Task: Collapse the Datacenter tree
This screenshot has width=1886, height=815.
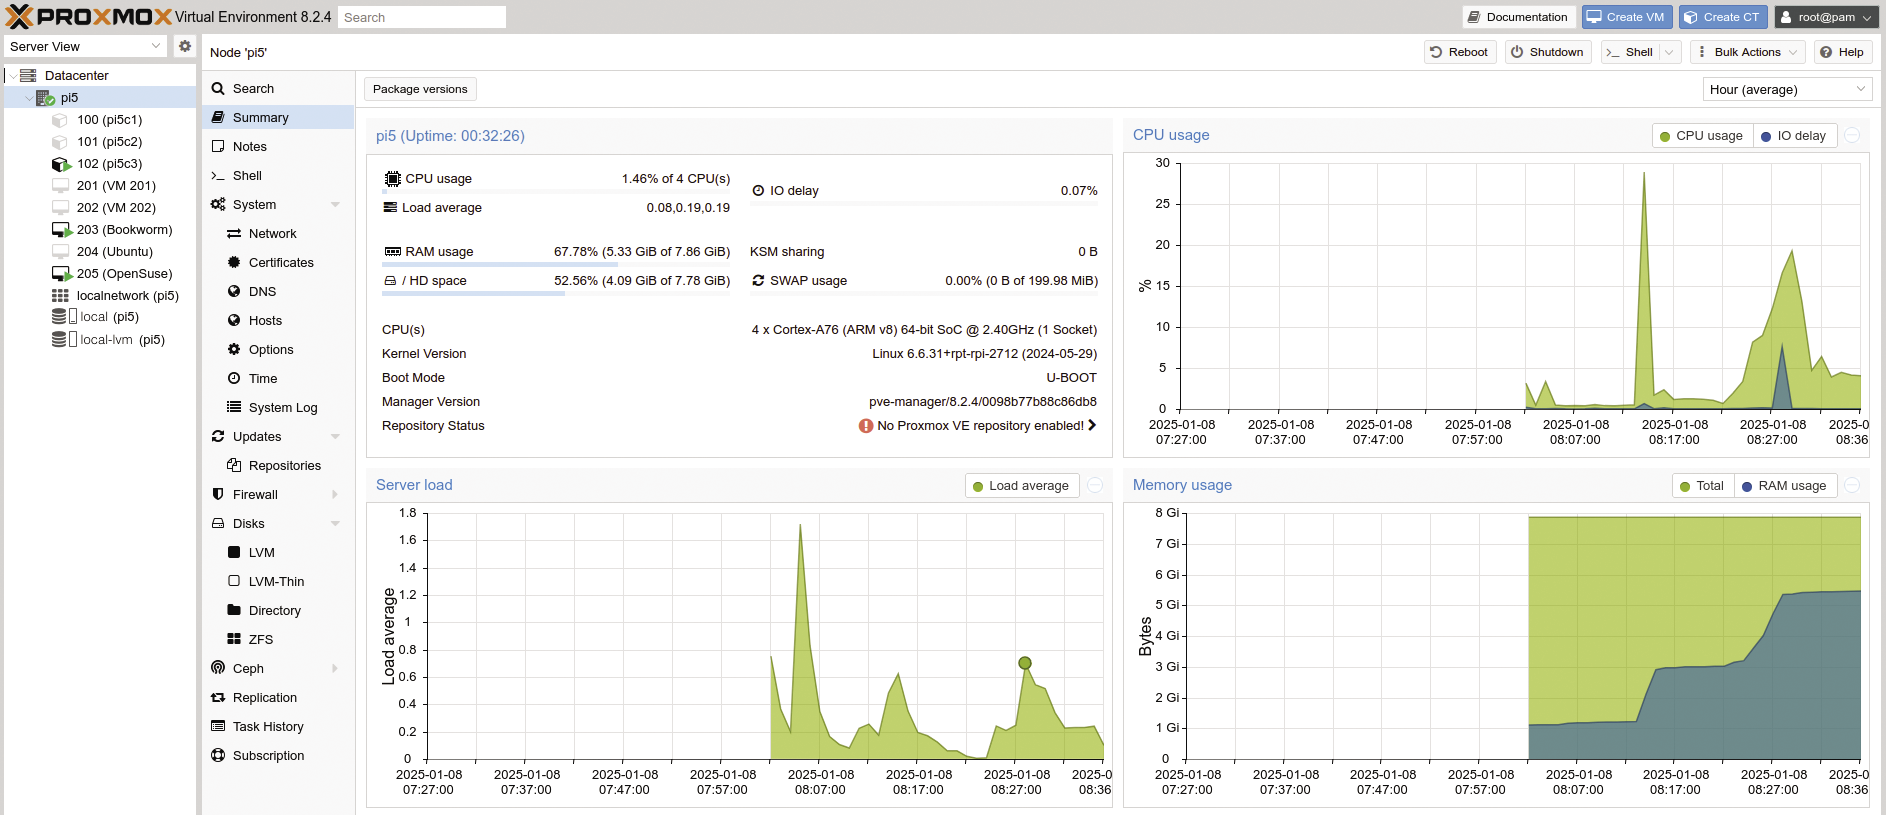Action: coord(12,76)
